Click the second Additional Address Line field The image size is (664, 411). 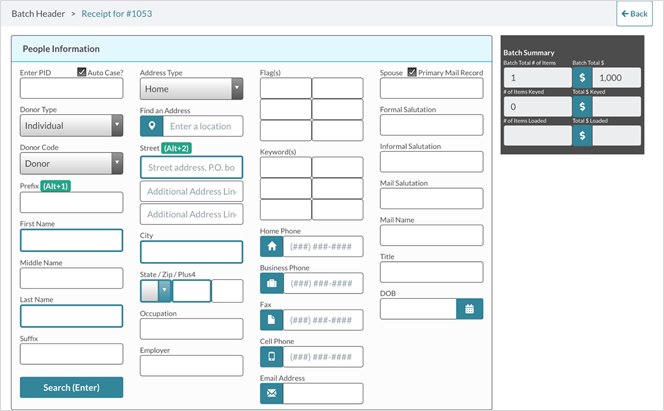[191, 214]
